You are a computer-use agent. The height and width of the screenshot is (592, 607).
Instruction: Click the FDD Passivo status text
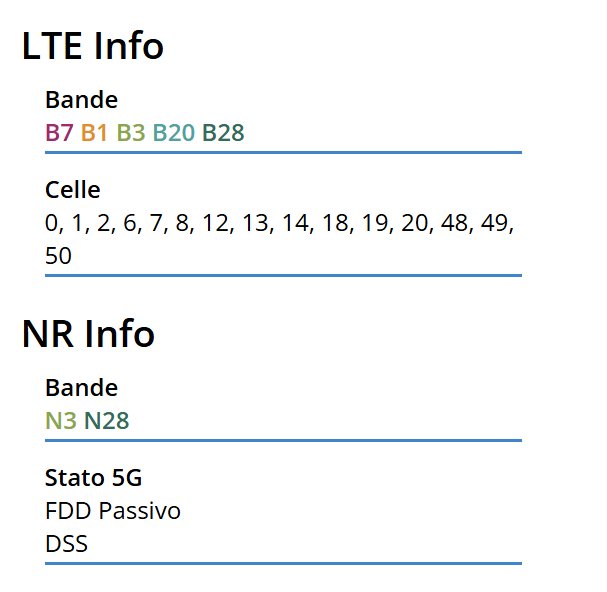click(x=113, y=512)
